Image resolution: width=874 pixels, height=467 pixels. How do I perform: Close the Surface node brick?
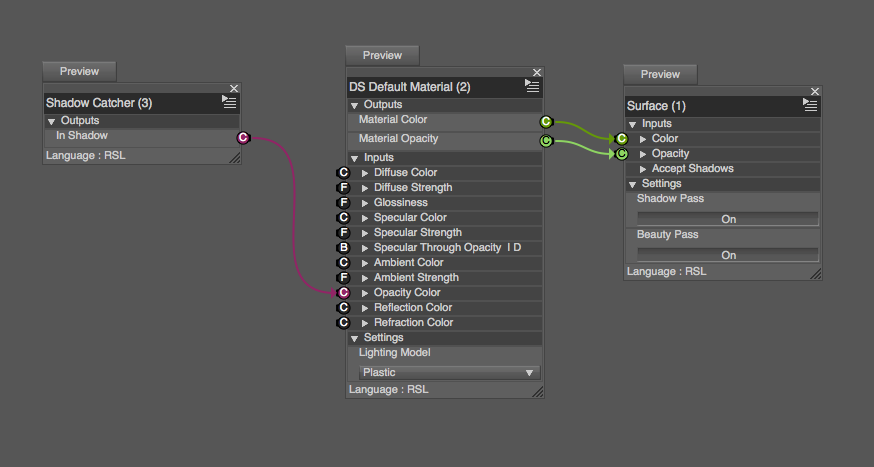(814, 91)
